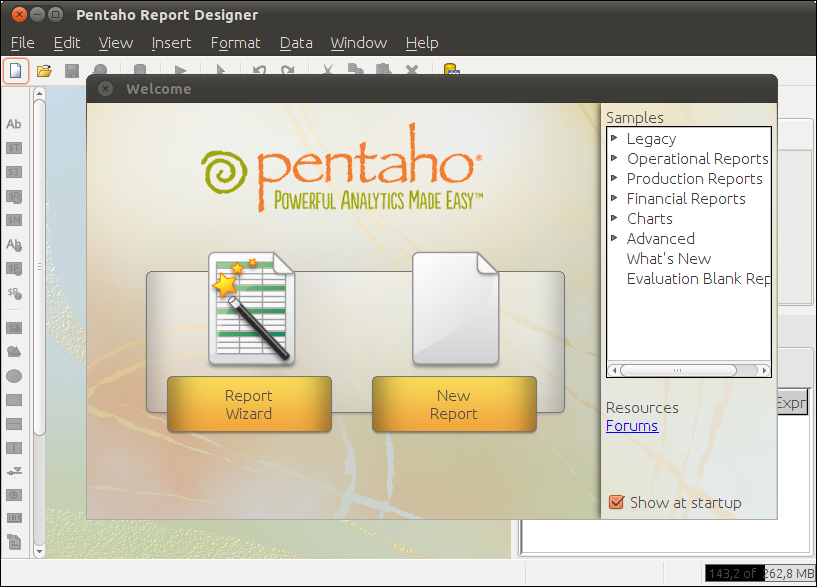Select the number-field ($3) palette element

[x=14, y=172]
